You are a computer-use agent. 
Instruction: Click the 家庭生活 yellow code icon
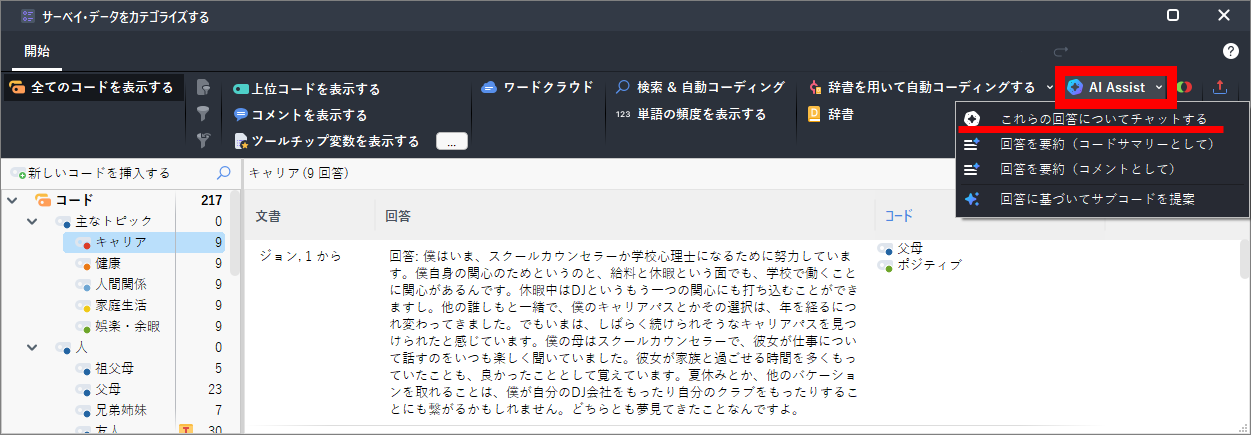84,305
